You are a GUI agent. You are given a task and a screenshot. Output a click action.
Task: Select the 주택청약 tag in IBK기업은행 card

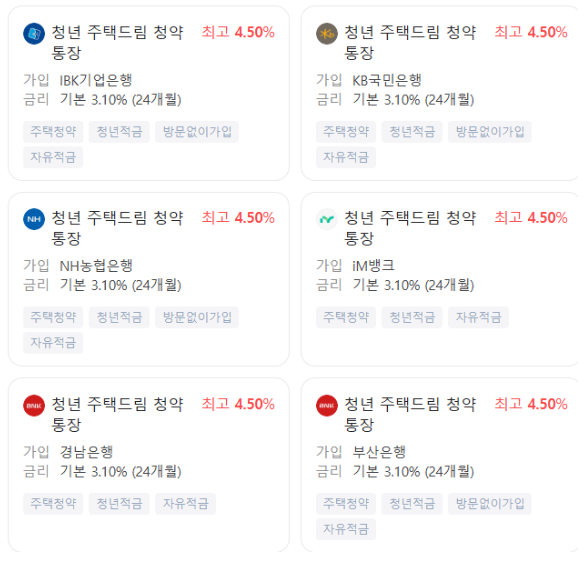coord(53,132)
